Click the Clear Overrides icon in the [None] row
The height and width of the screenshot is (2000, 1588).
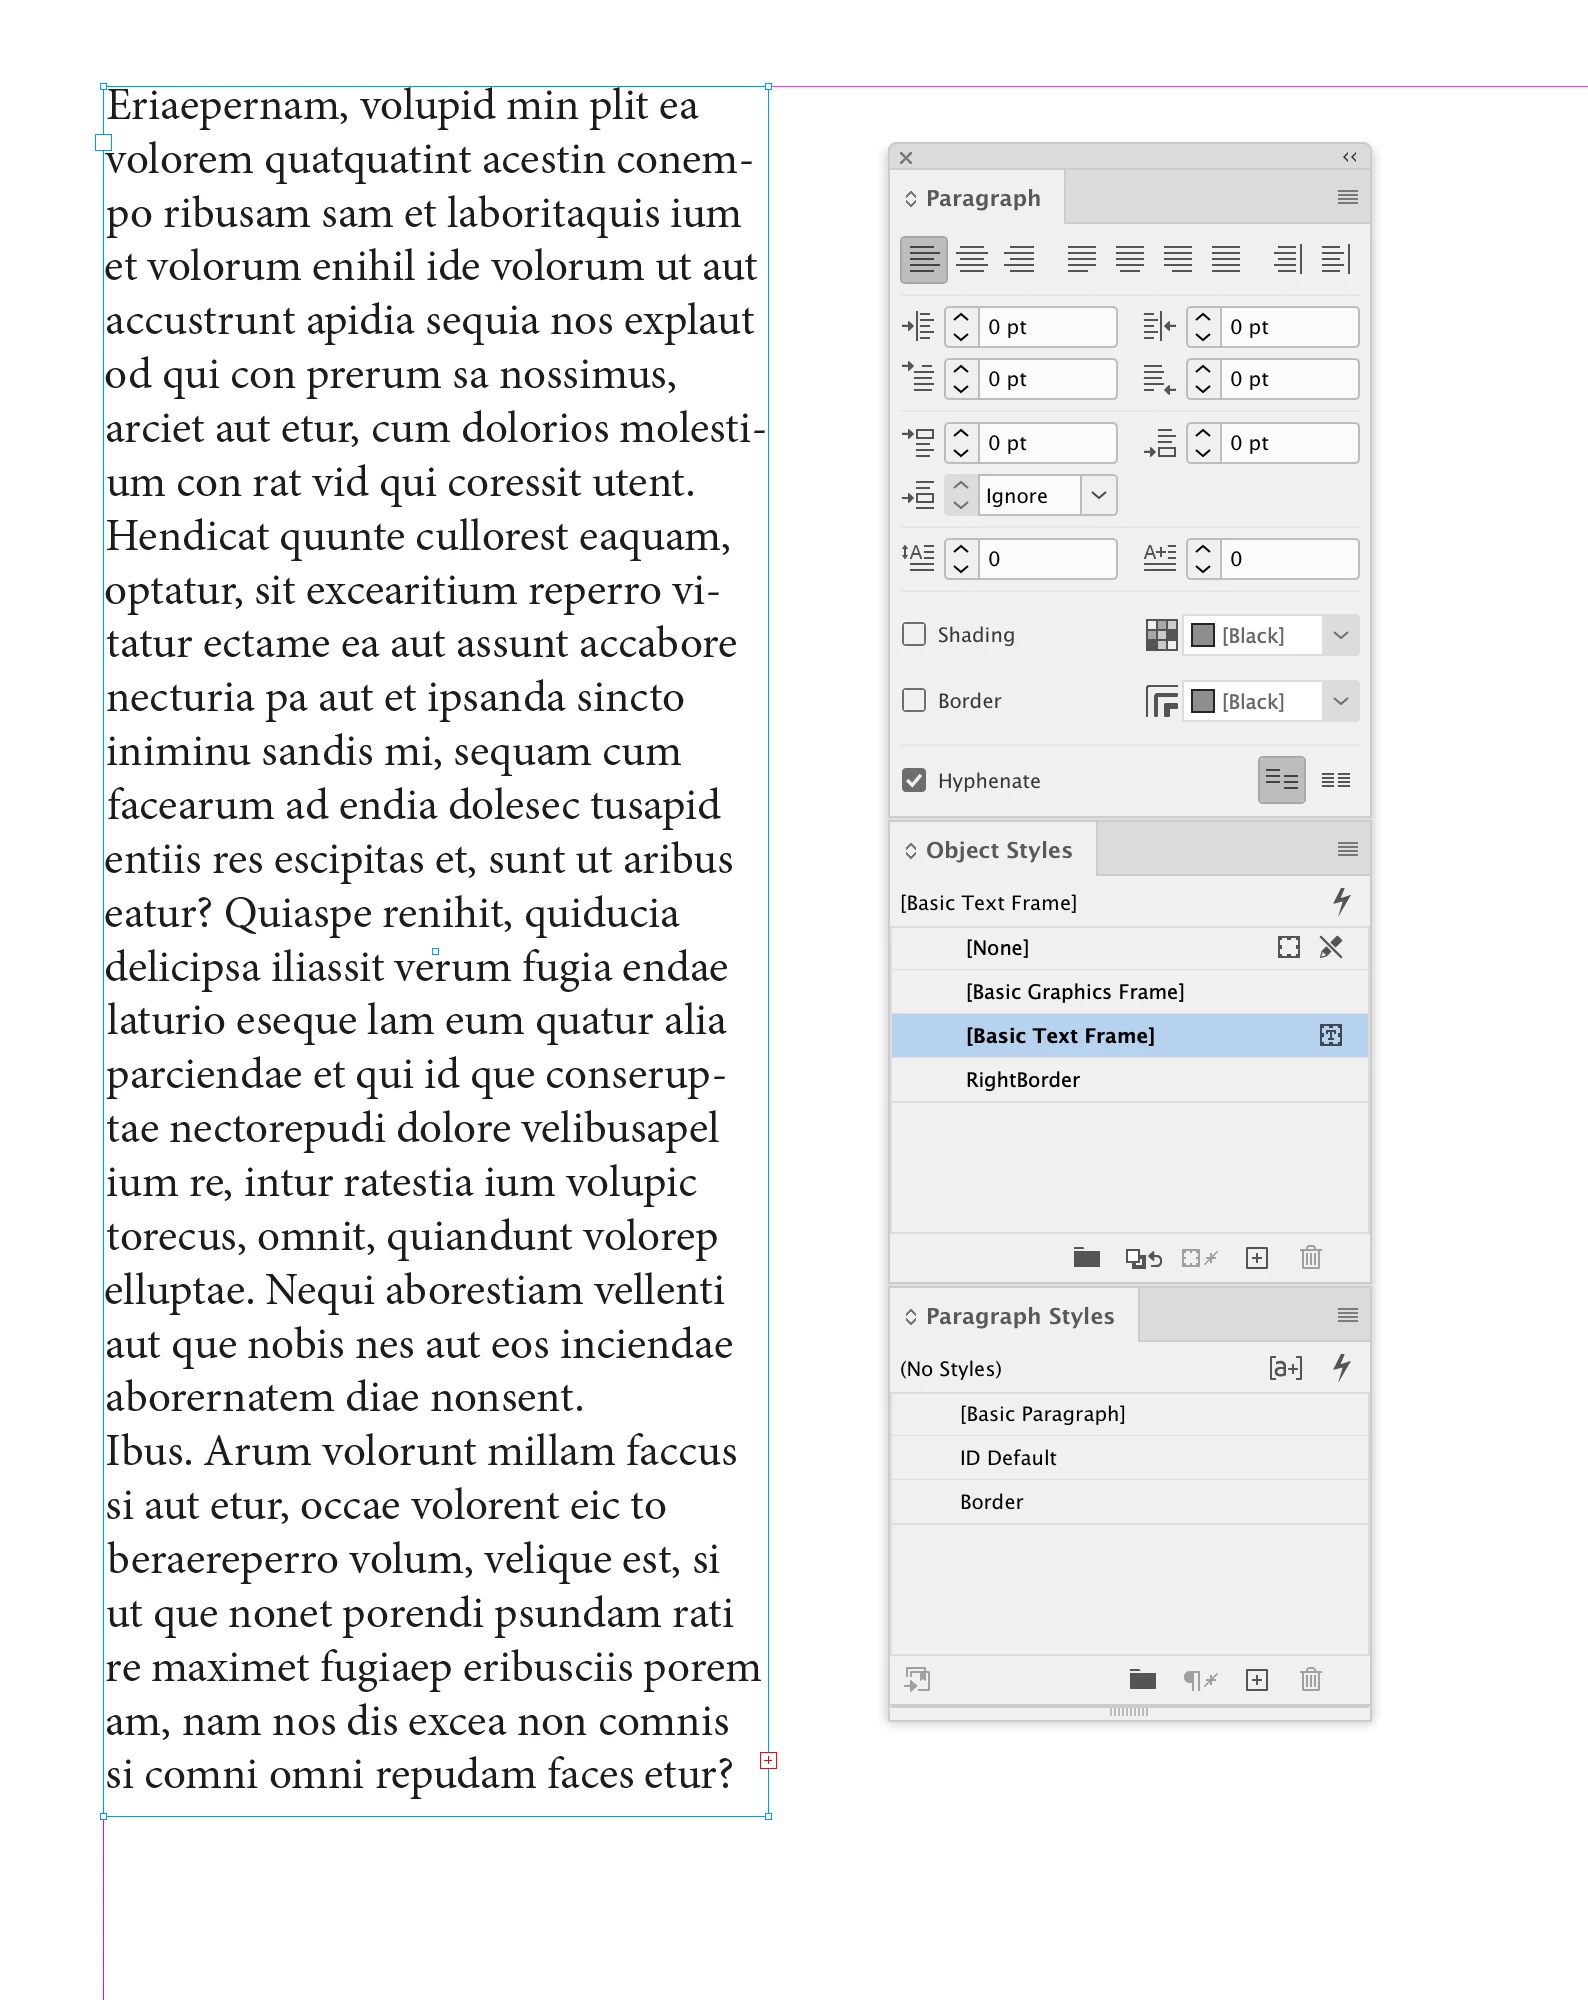pyautogui.click(x=1330, y=947)
